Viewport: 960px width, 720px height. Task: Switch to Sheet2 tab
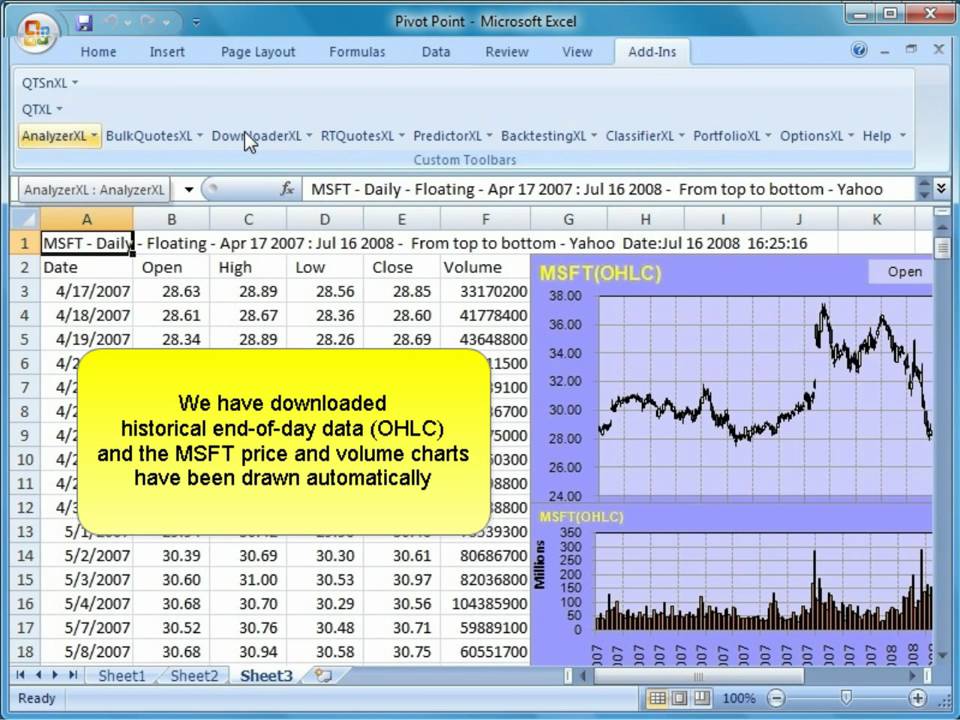click(194, 675)
